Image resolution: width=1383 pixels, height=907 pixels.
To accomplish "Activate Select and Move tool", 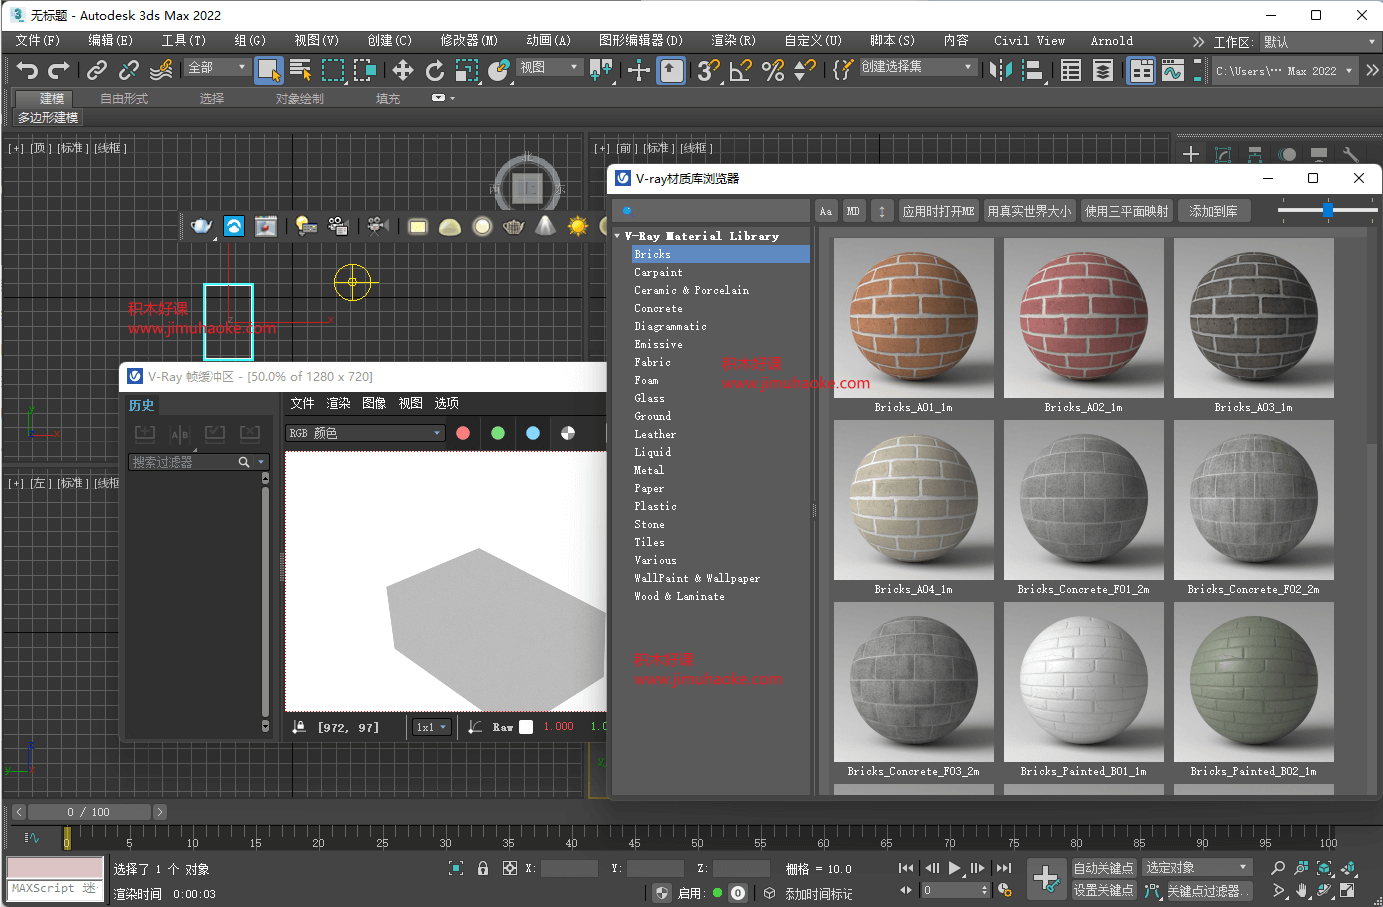I will click(402, 70).
